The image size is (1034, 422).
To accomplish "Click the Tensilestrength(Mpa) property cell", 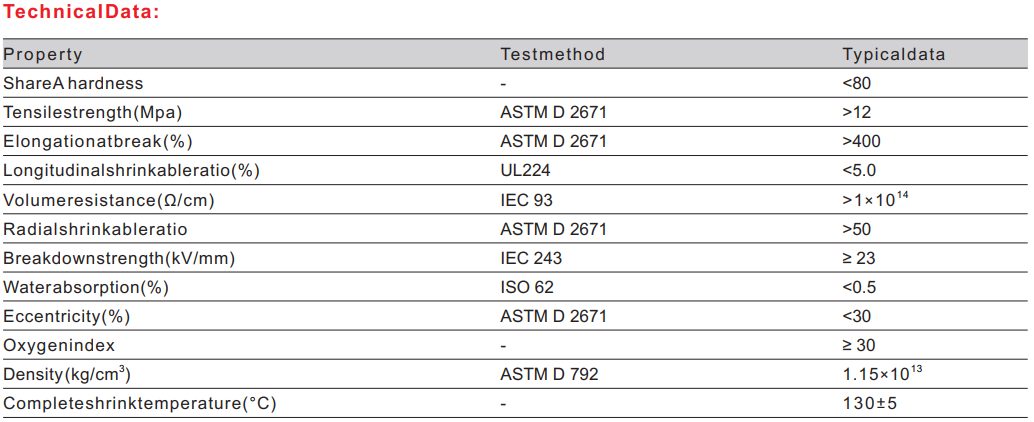I will coord(93,113).
